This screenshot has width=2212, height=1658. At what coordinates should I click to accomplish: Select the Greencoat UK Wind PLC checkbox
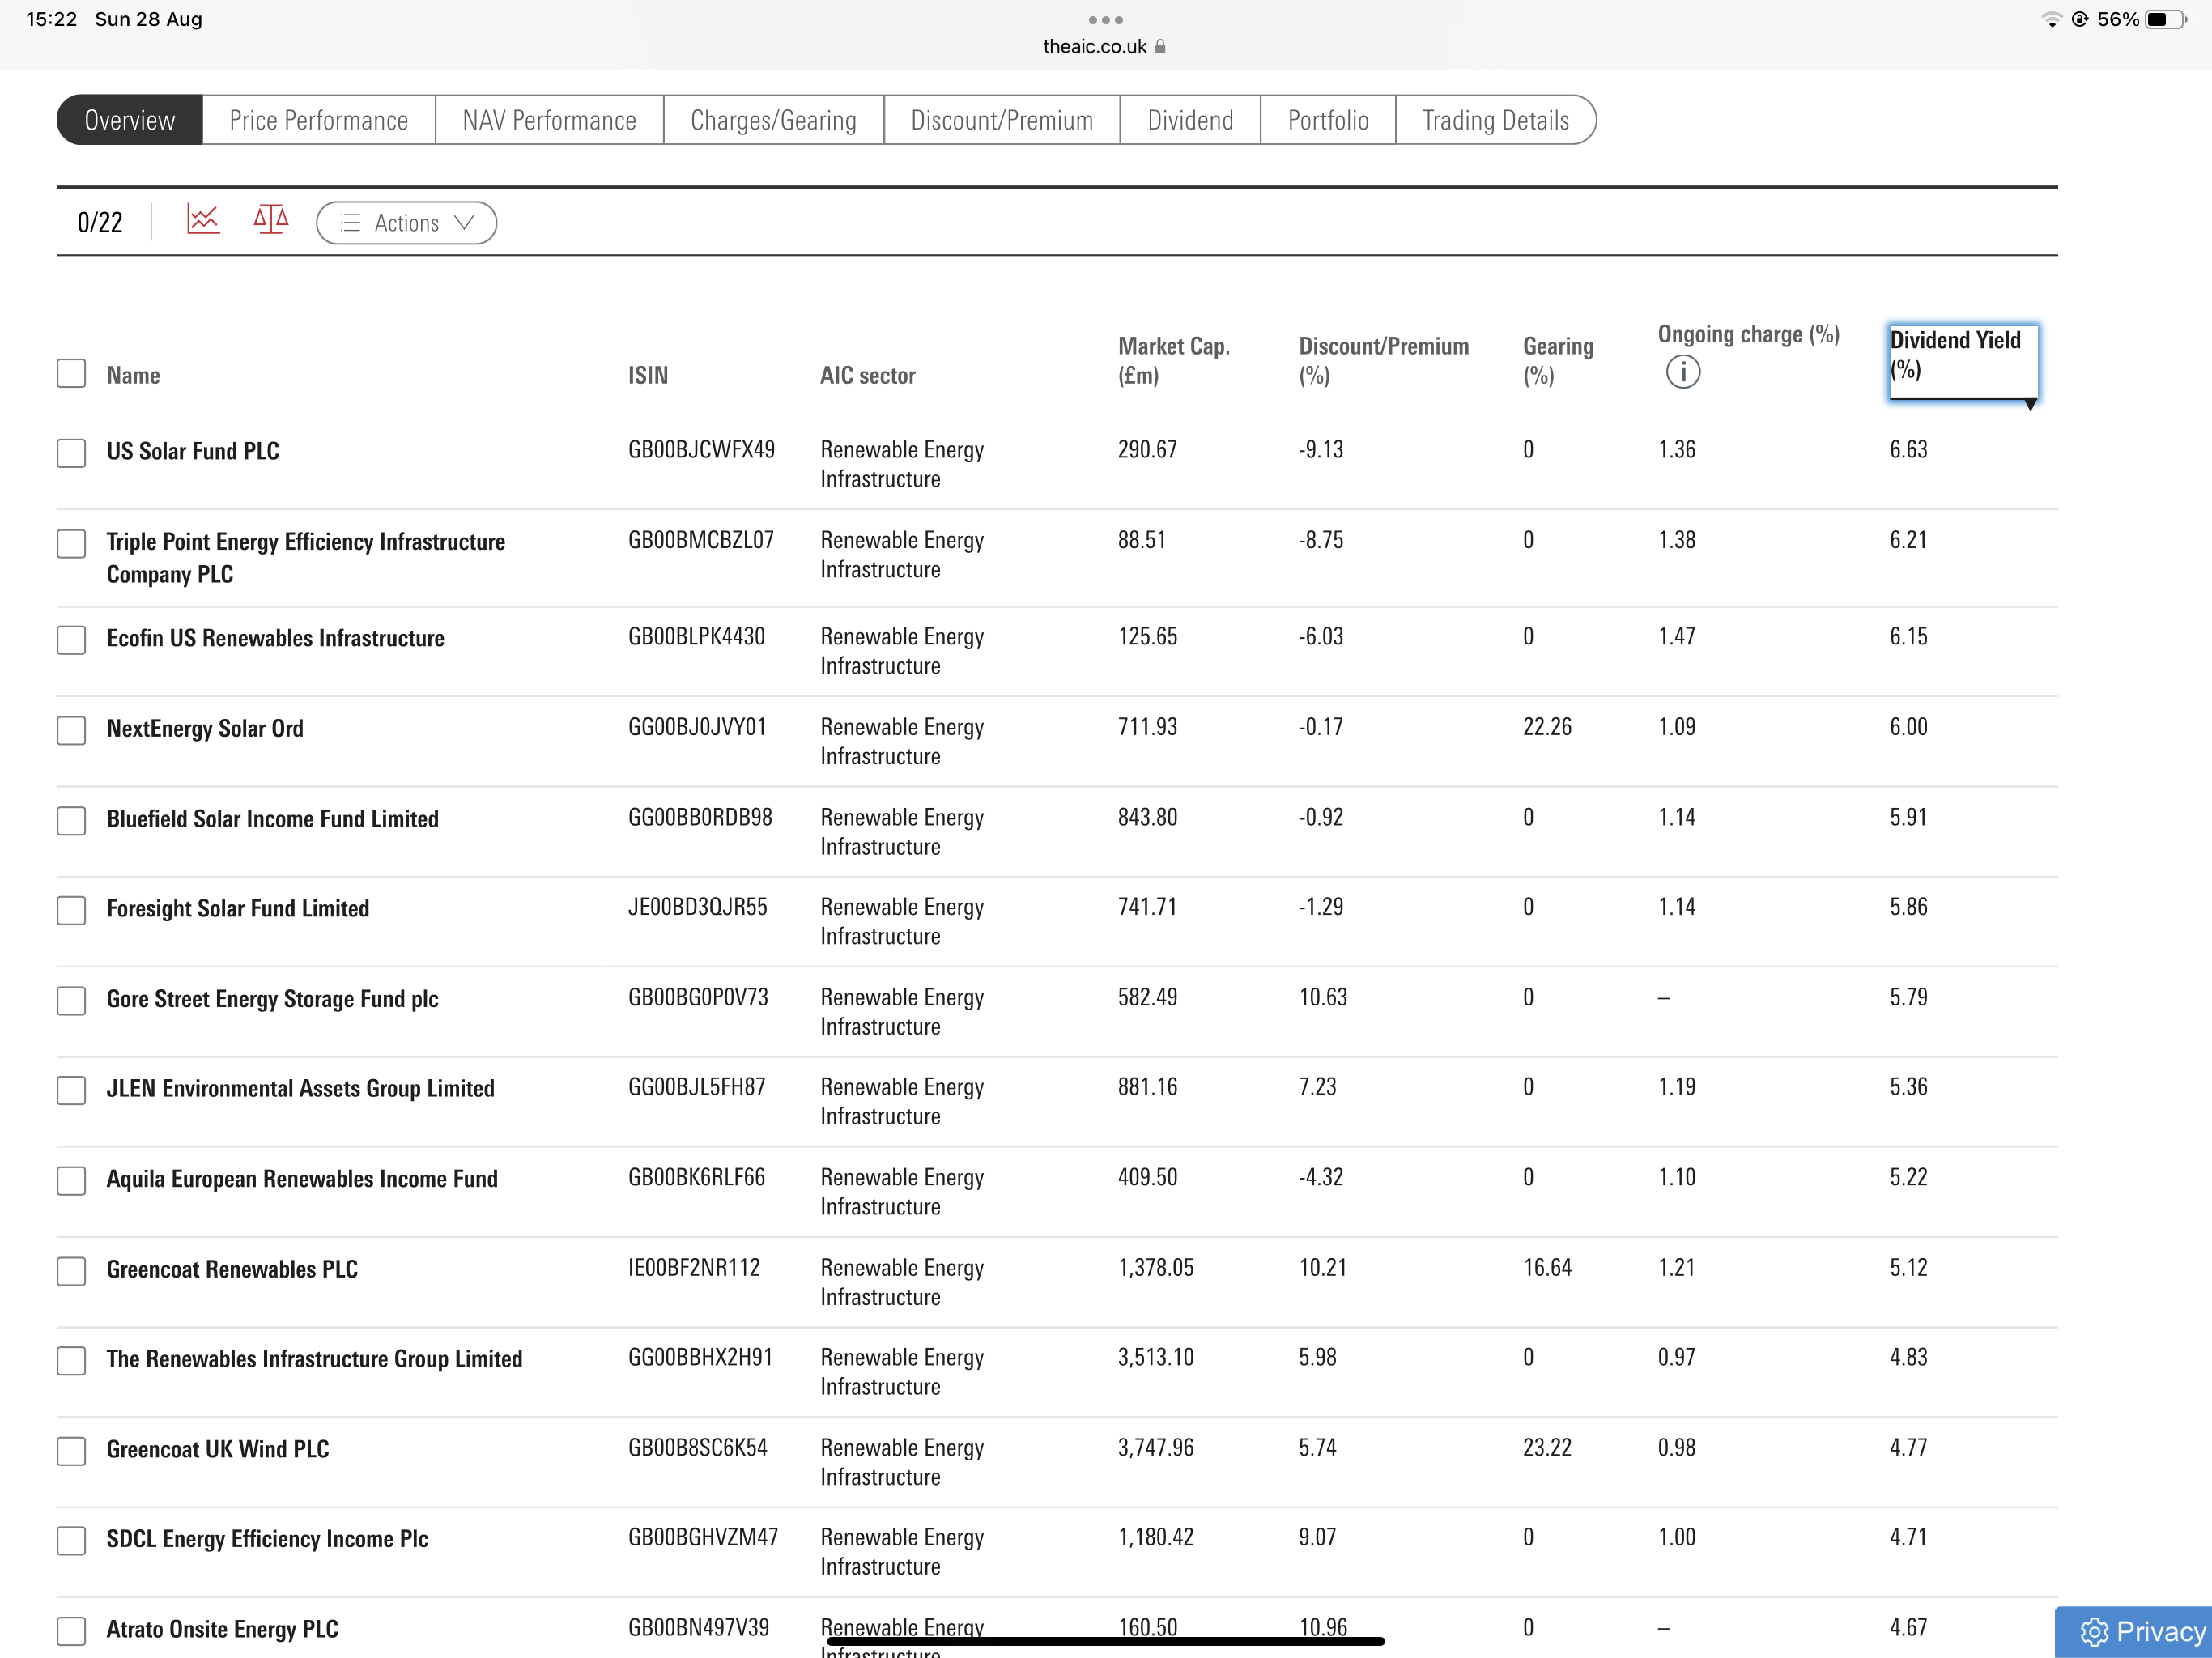71,1451
